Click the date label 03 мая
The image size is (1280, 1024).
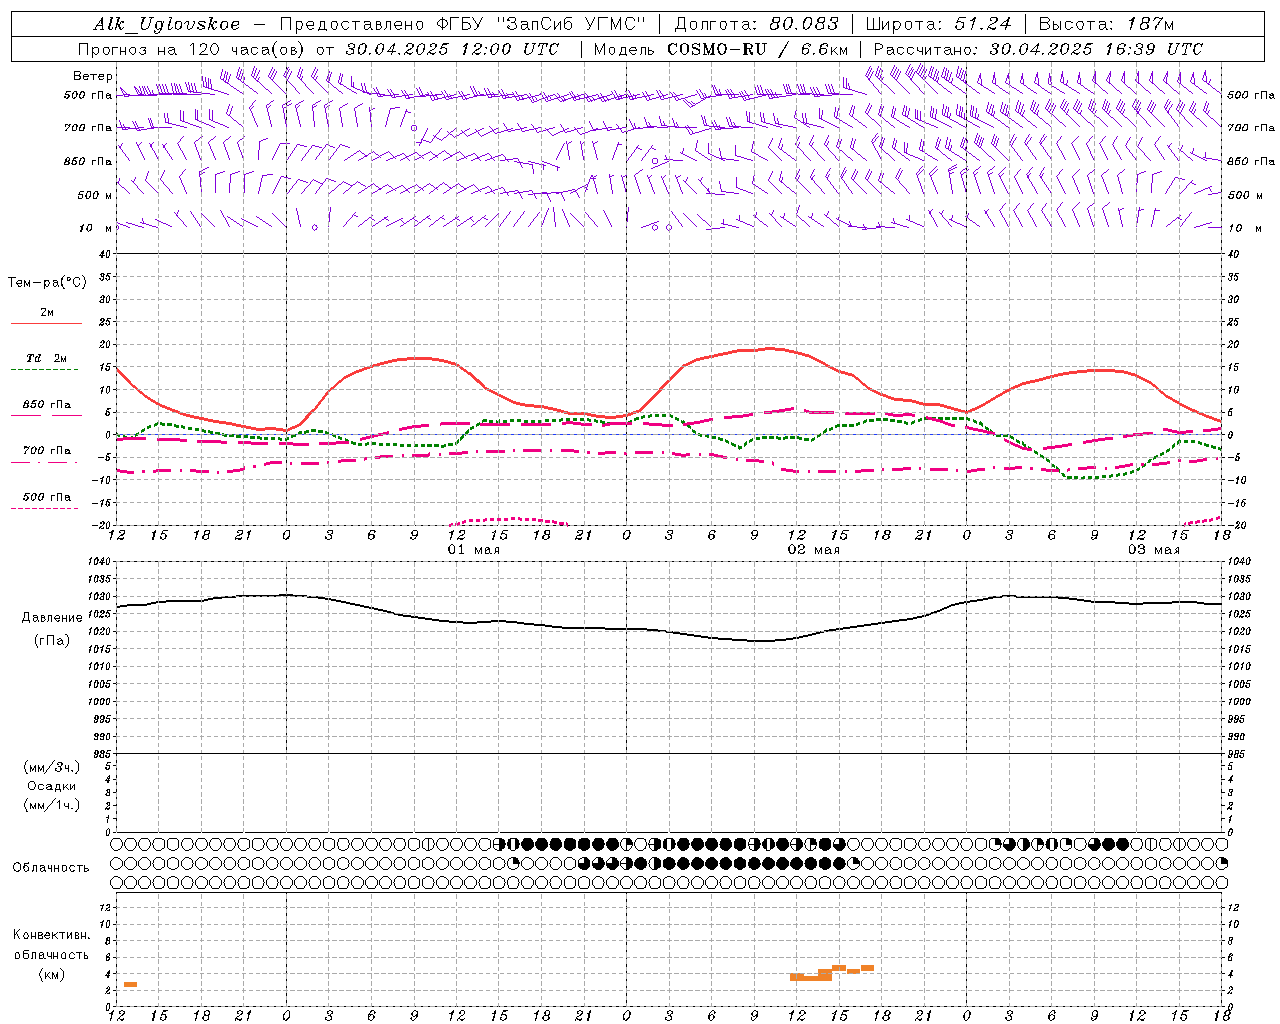pyautogui.click(x=1154, y=550)
